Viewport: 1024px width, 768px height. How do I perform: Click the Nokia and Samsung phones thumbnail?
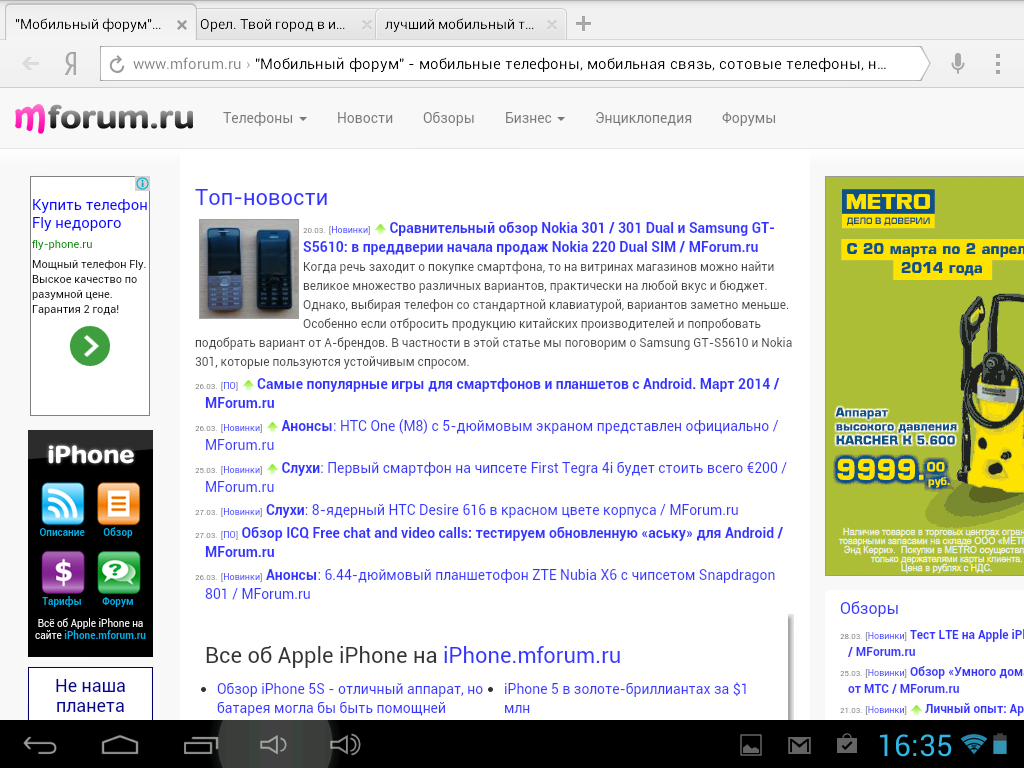(x=249, y=268)
